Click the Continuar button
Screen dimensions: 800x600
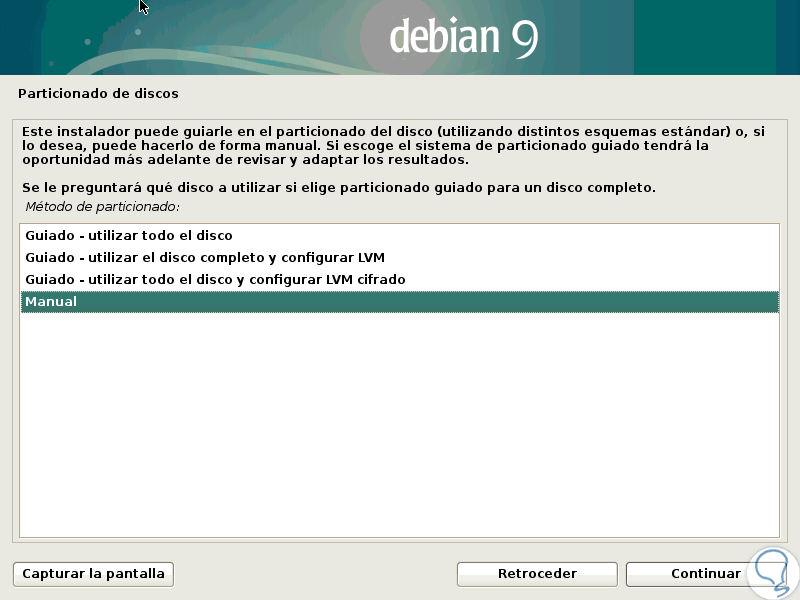pos(706,574)
